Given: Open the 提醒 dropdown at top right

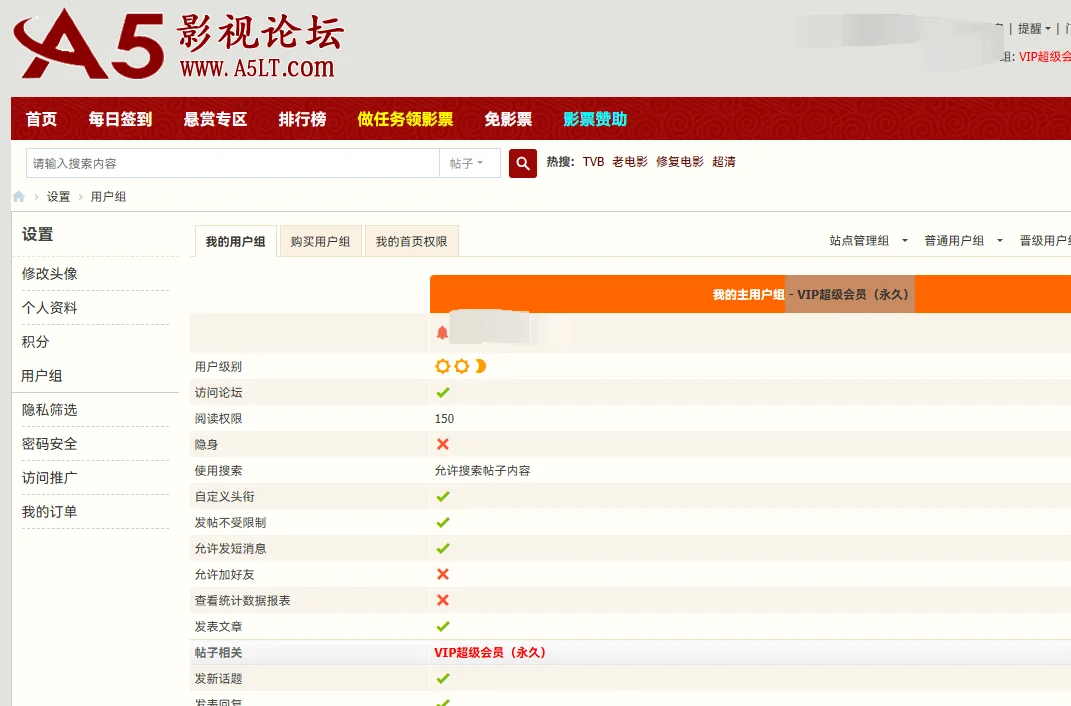Looking at the screenshot, I should (1033, 29).
